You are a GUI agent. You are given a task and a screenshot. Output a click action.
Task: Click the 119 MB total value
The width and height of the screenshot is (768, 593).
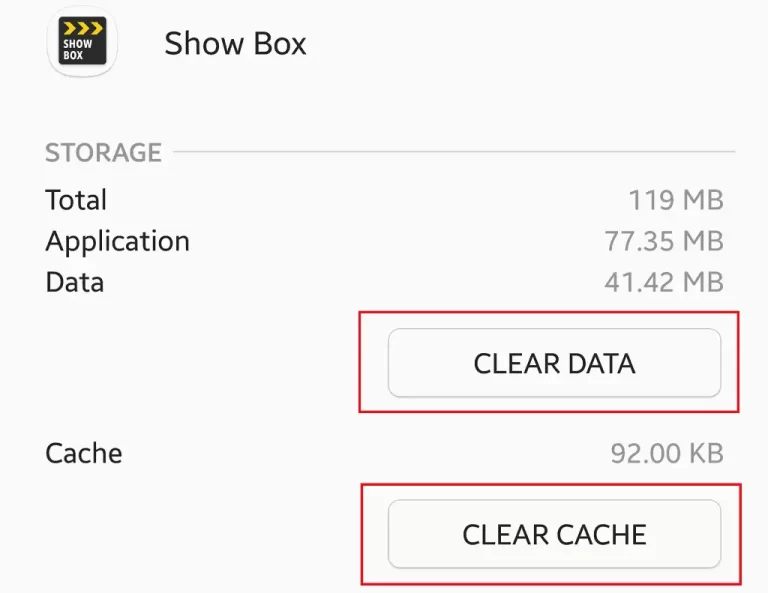click(676, 200)
